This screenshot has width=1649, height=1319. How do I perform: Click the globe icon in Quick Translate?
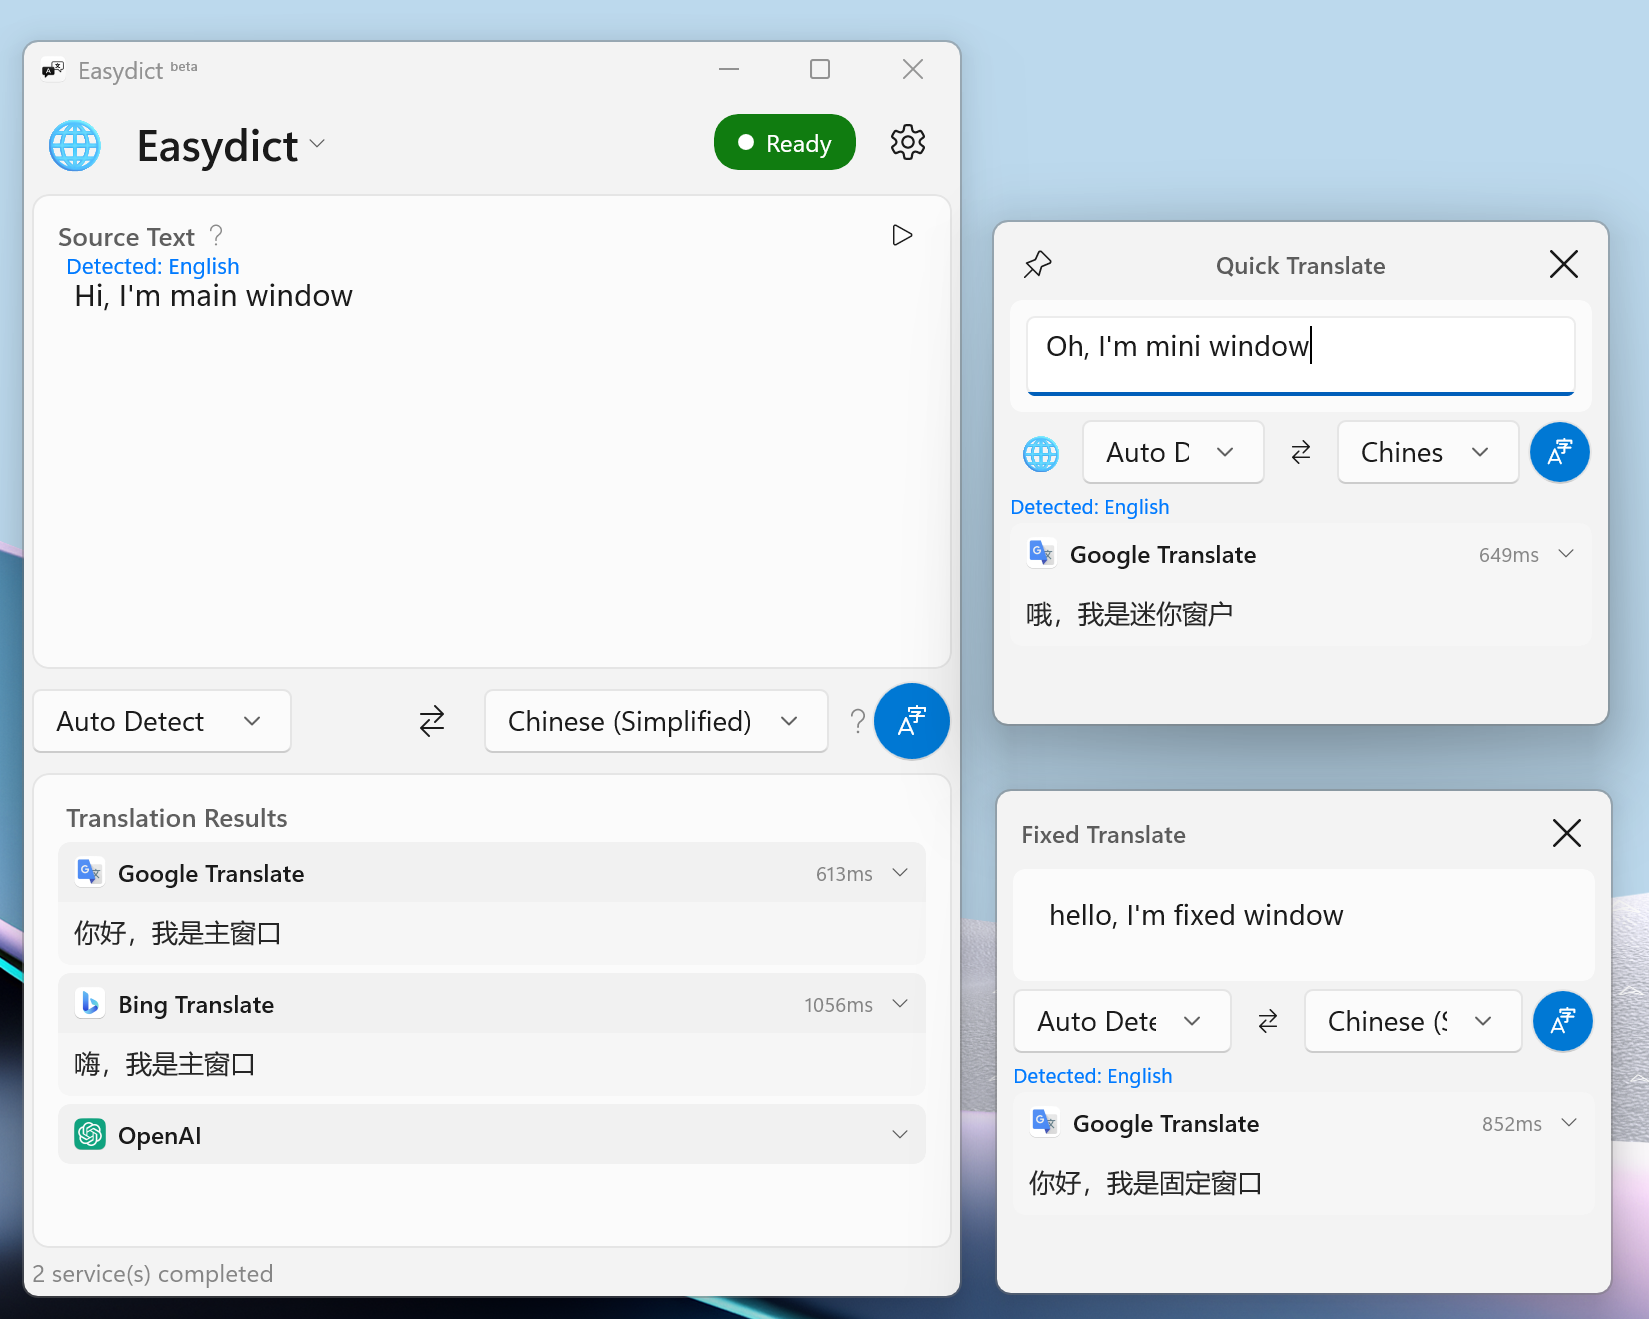pyautogui.click(x=1041, y=453)
